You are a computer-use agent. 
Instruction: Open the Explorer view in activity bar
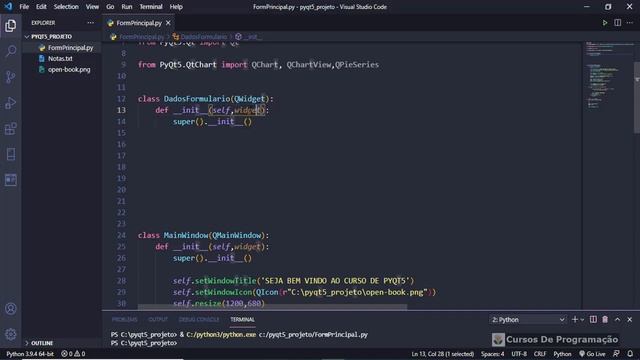tap(11, 26)
